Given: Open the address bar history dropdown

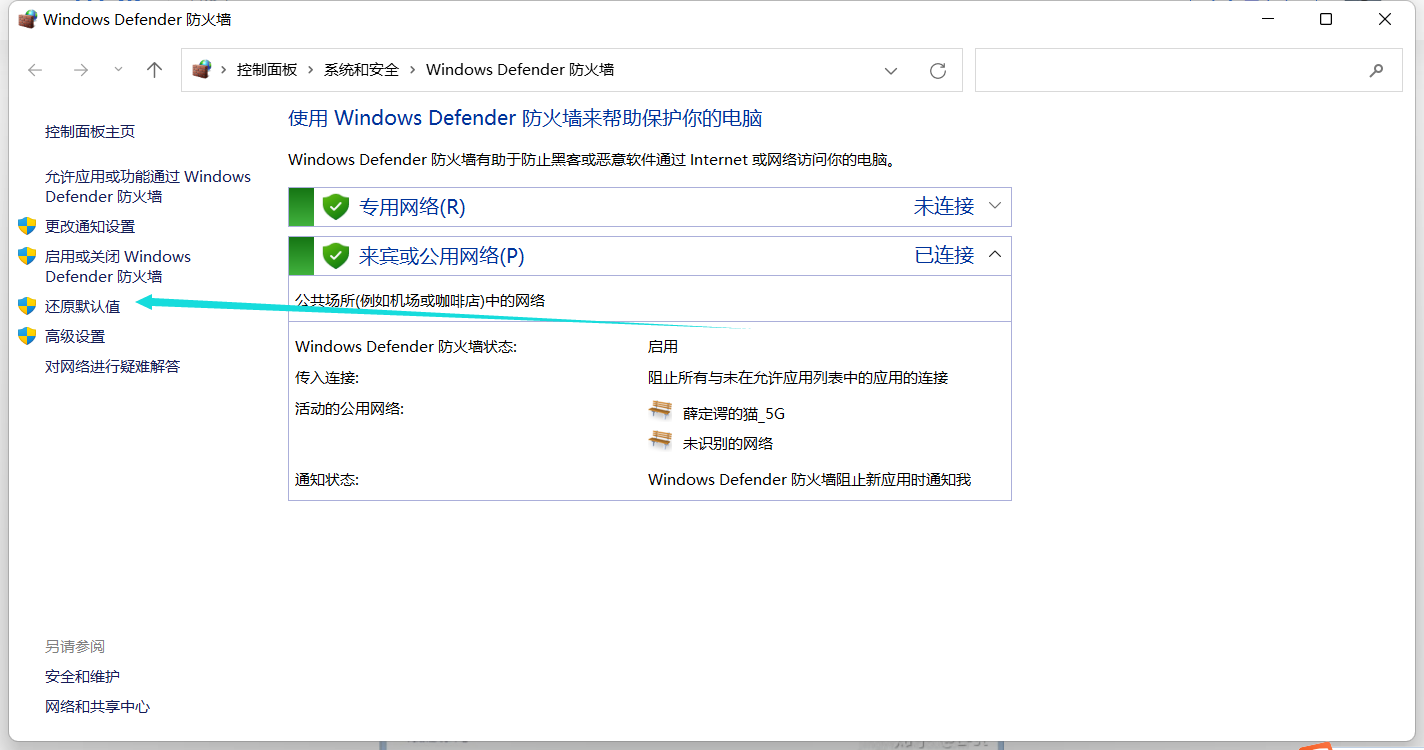Looking at the screenshot, I should [891, 70].
